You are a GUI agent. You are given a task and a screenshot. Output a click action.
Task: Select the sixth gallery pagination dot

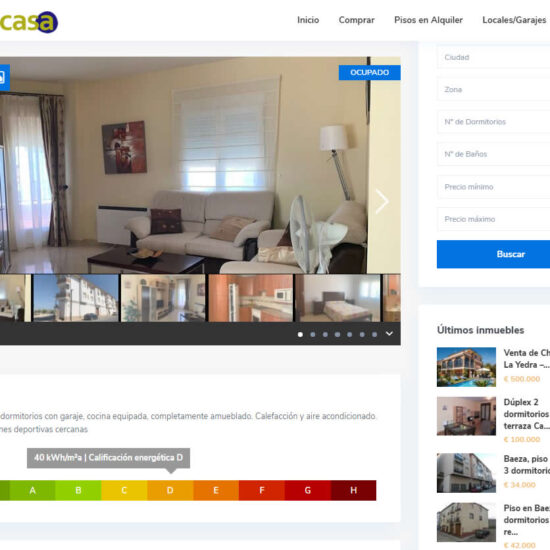tap(362, 334)
